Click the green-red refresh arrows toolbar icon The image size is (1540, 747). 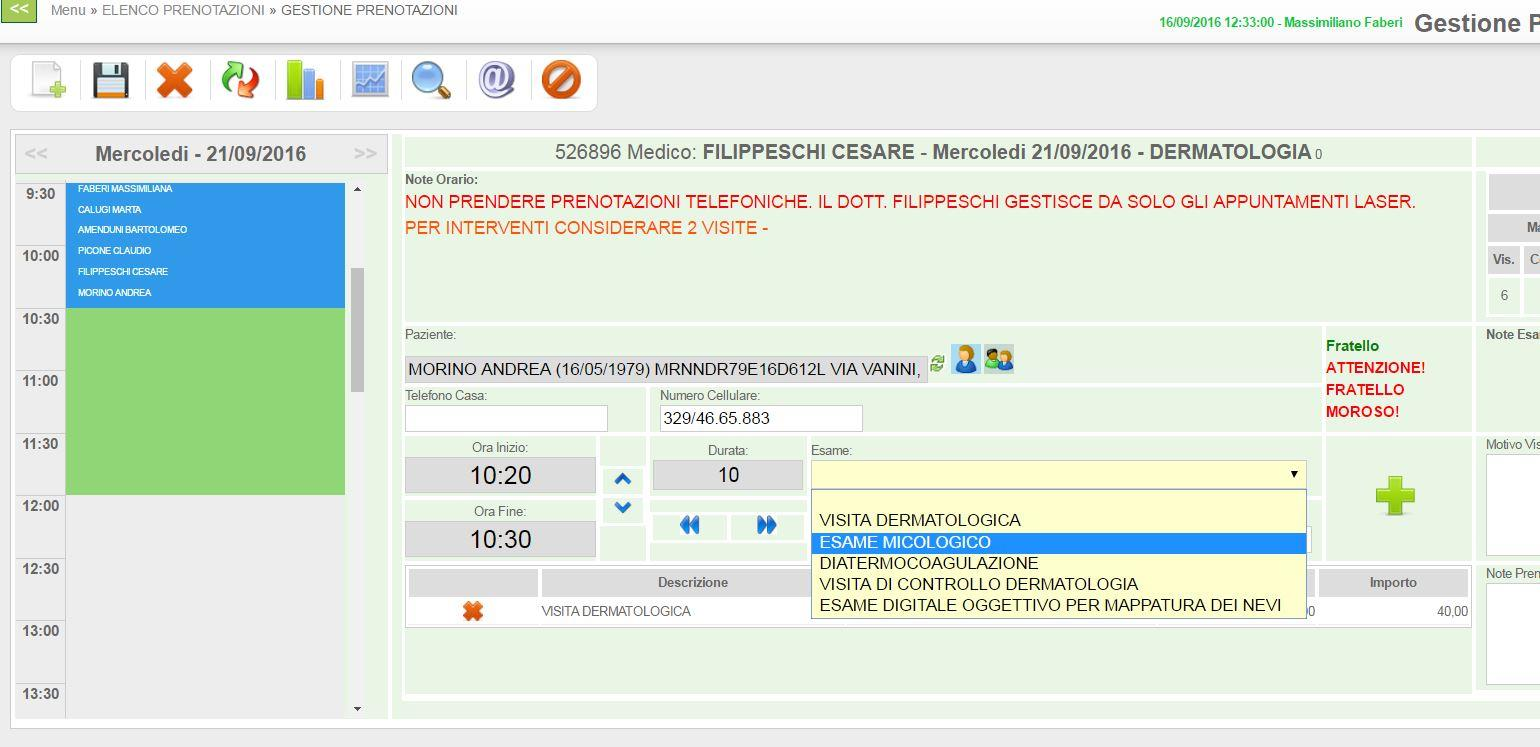click(x=240, y=80)
